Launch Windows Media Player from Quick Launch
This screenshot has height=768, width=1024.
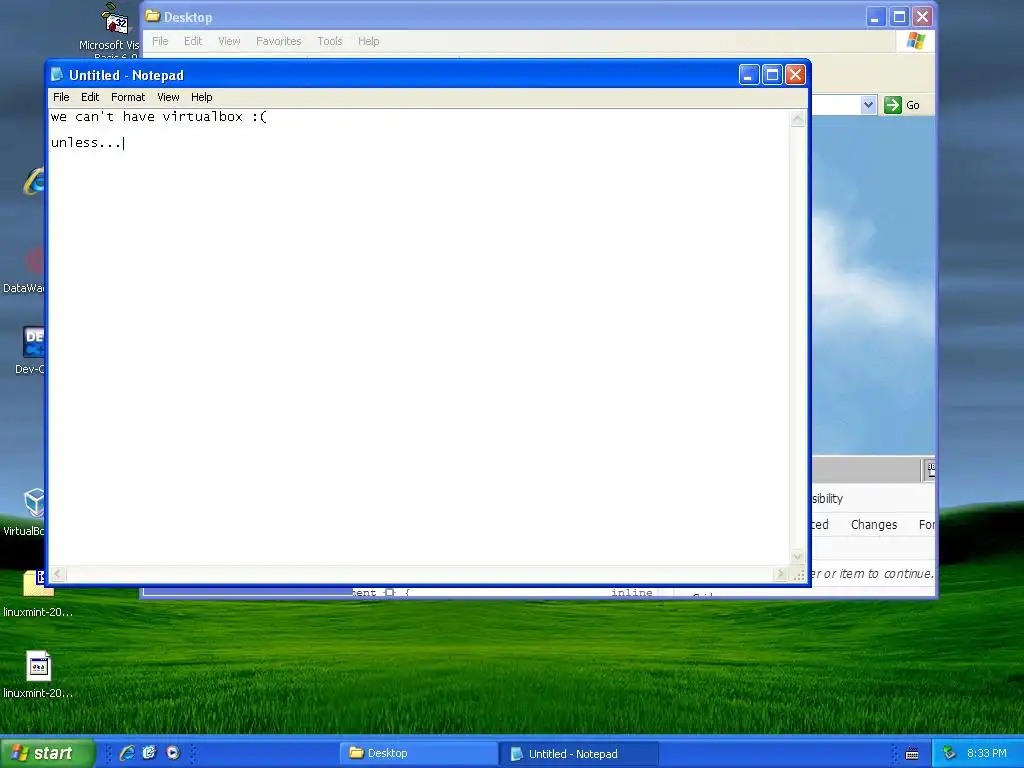(x=172, y=753)
